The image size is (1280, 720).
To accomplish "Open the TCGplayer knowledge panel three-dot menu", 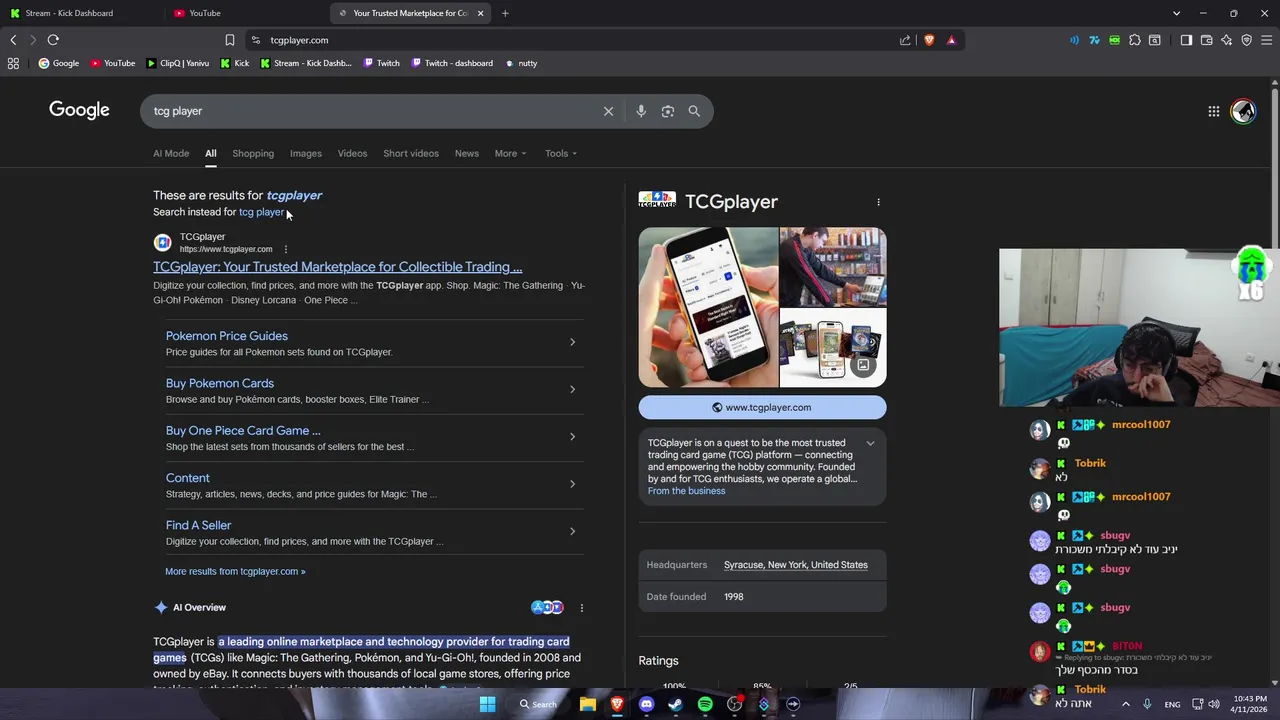I will click(x=878, y=202).
